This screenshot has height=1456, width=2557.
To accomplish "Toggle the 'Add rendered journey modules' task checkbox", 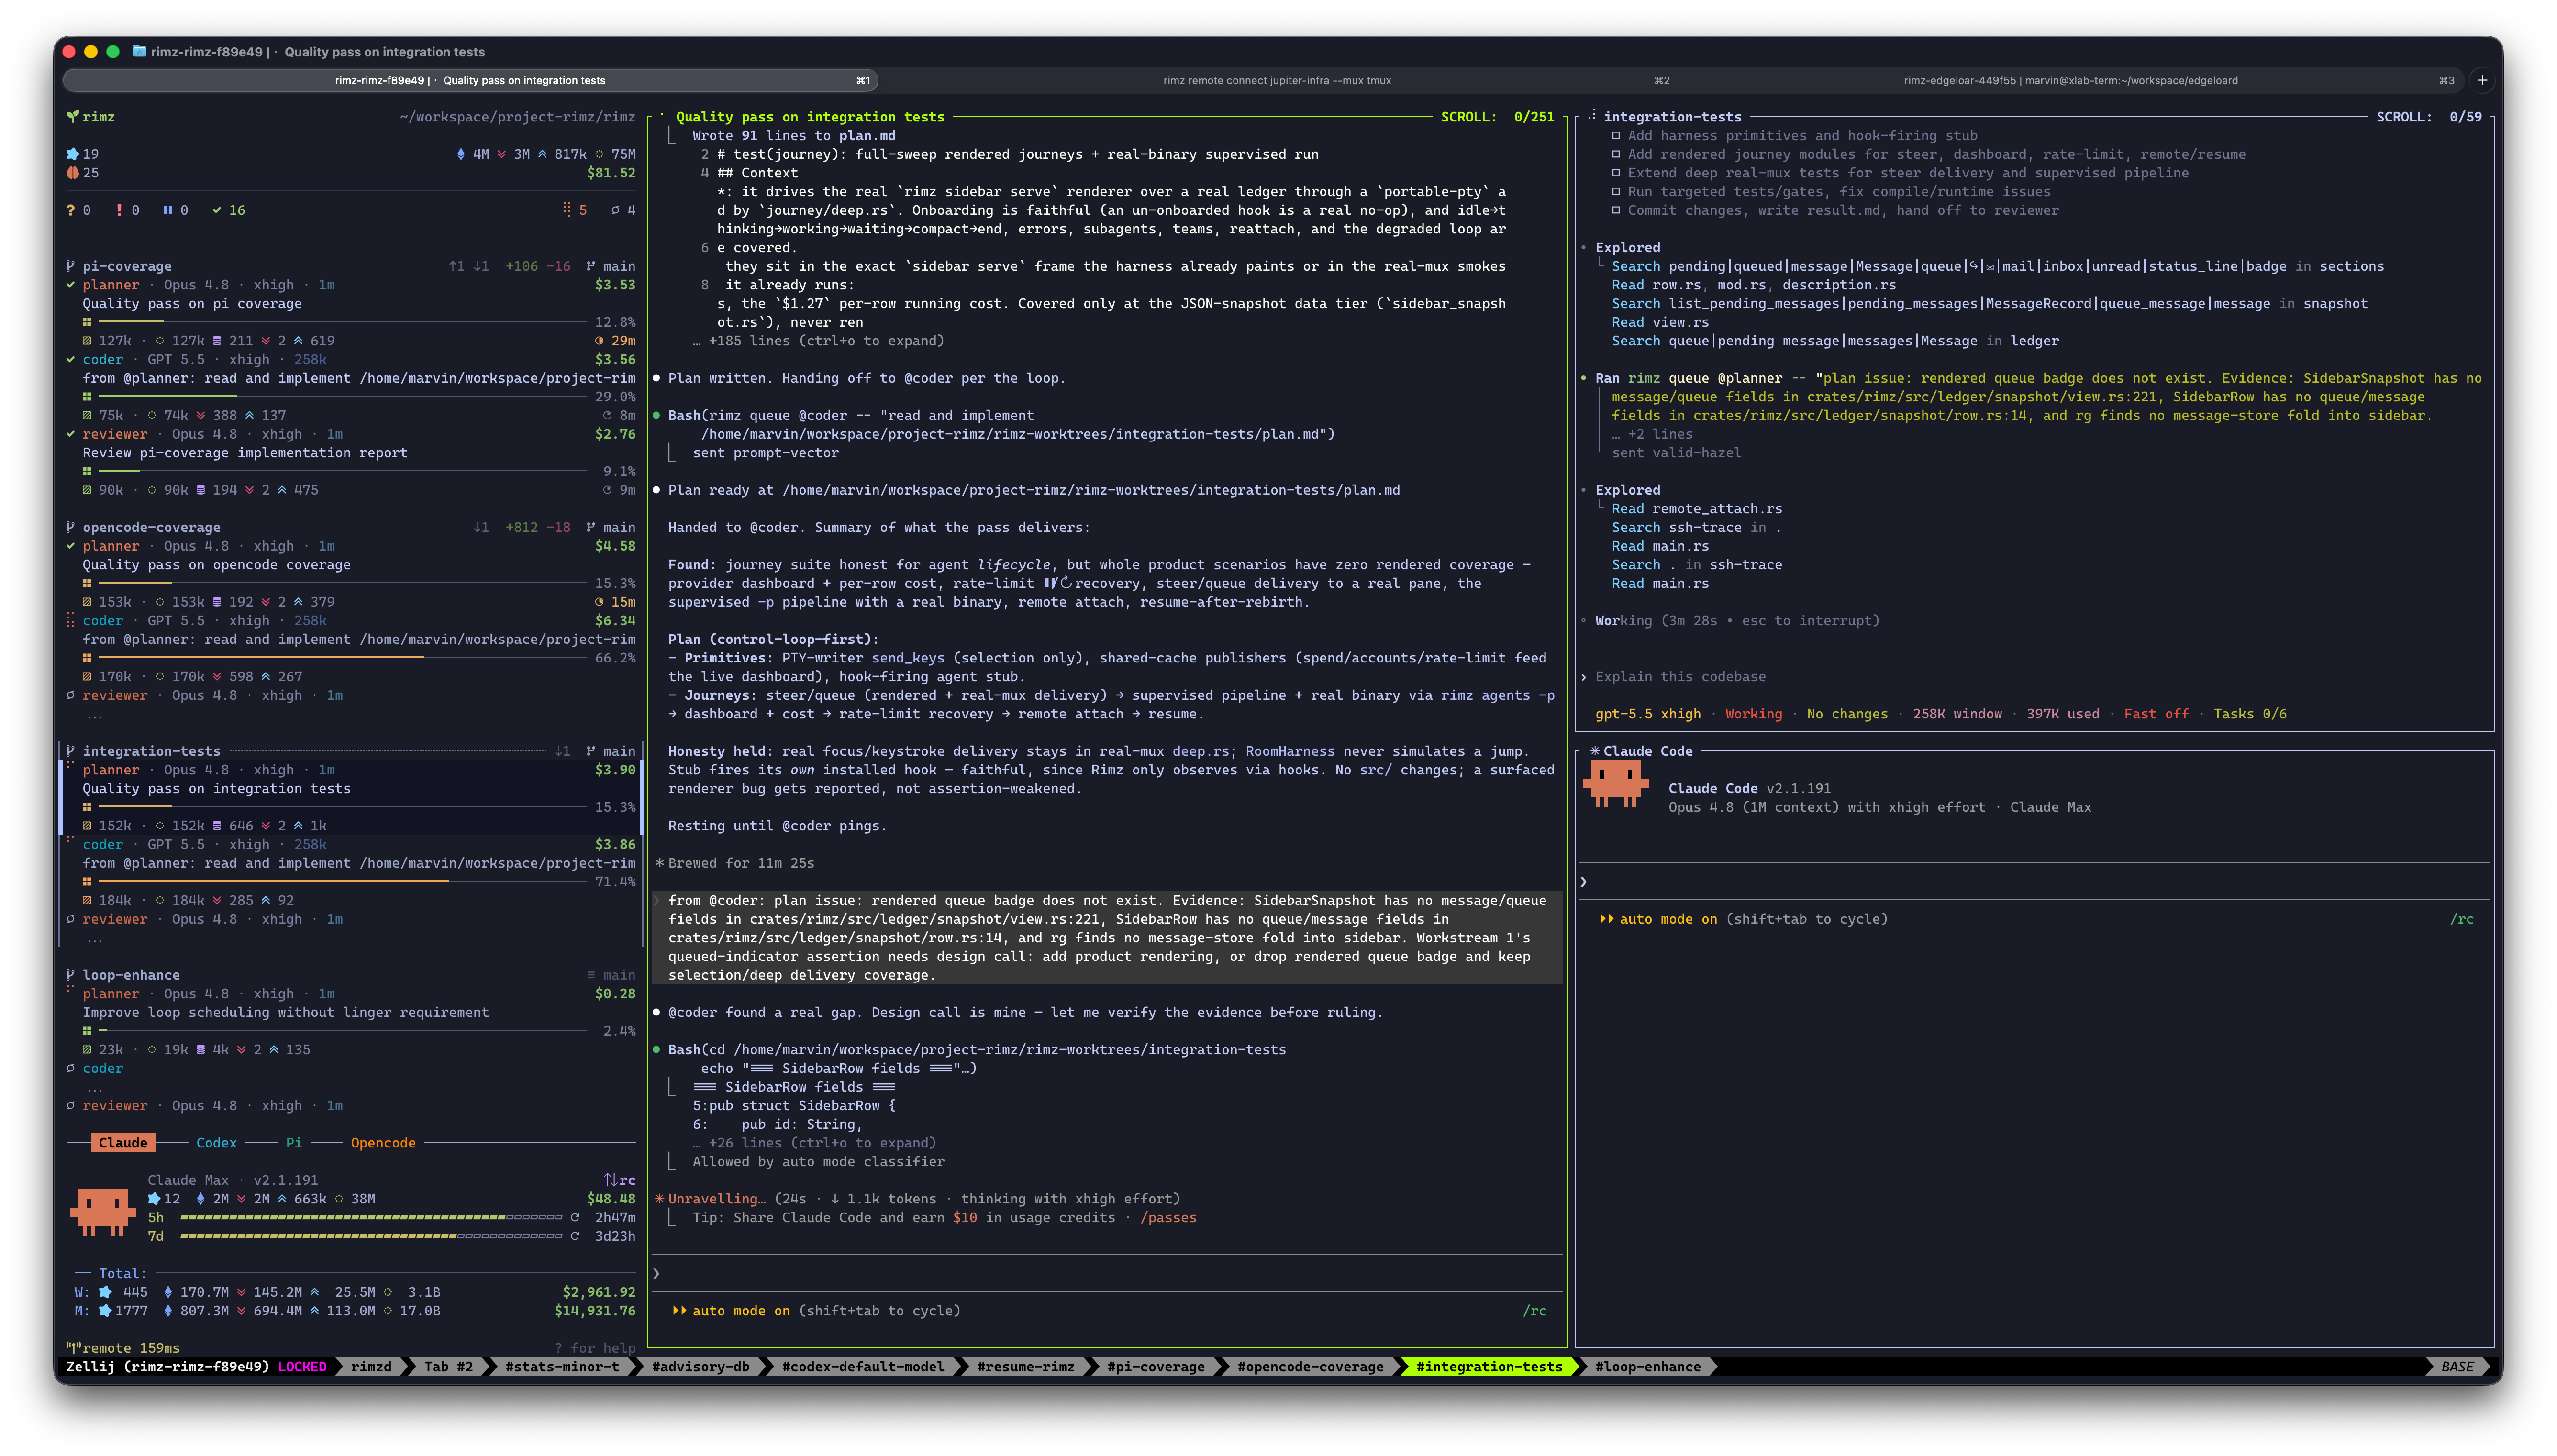I will (x=1616, y=154).
